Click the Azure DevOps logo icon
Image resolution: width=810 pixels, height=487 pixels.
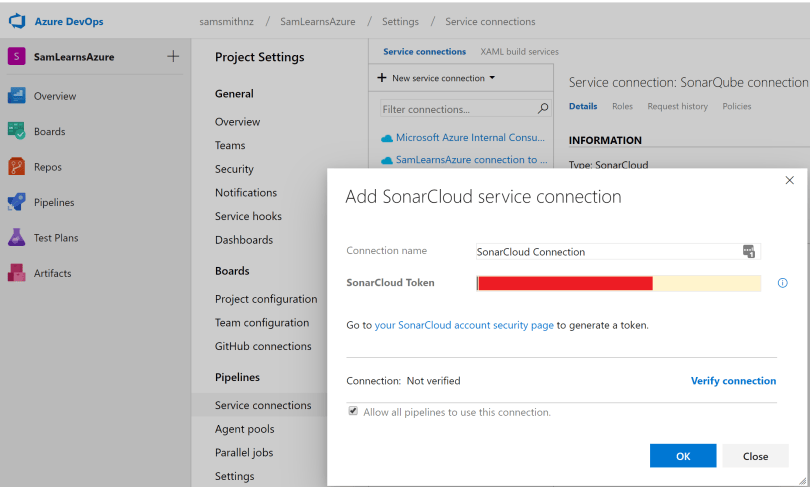click(17, 21)
